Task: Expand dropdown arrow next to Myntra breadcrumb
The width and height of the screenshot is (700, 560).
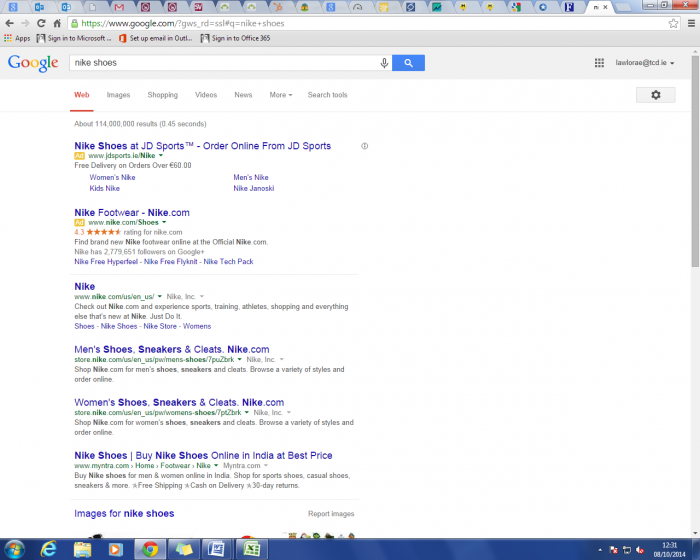Action: point(216,465)
